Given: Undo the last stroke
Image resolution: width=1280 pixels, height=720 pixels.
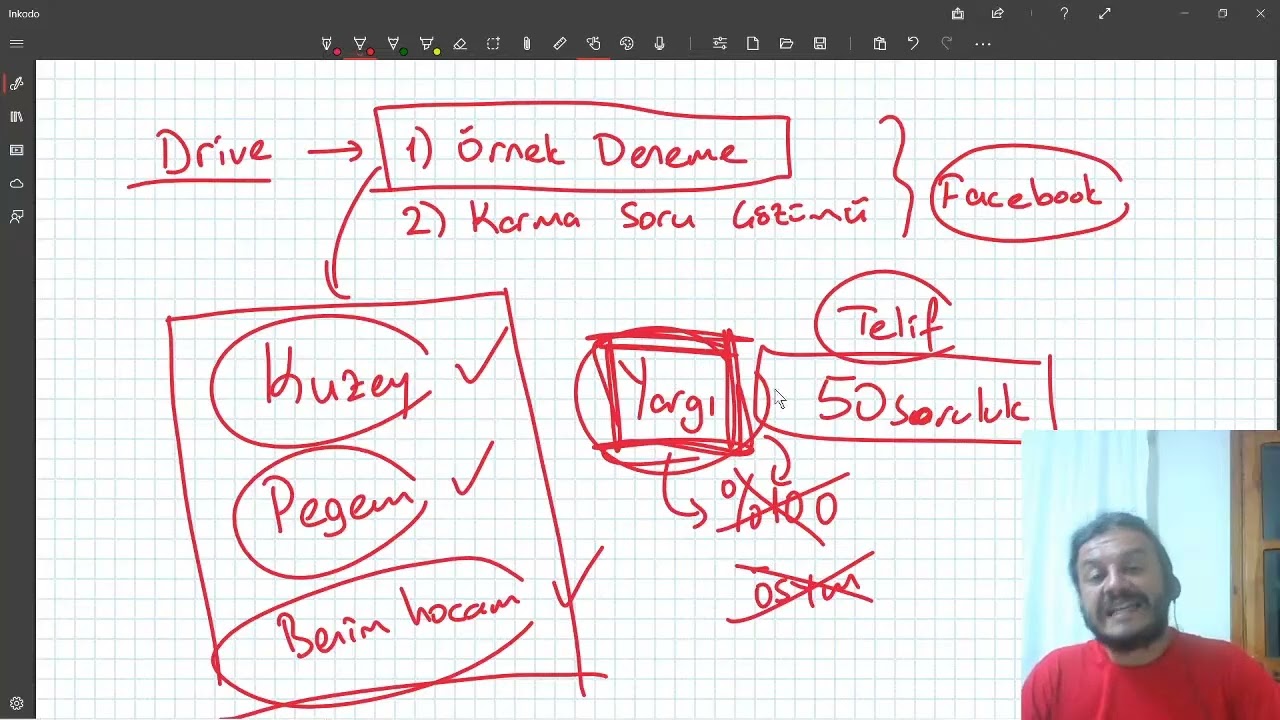Looking at the screenshot, I should click(913, 44).
